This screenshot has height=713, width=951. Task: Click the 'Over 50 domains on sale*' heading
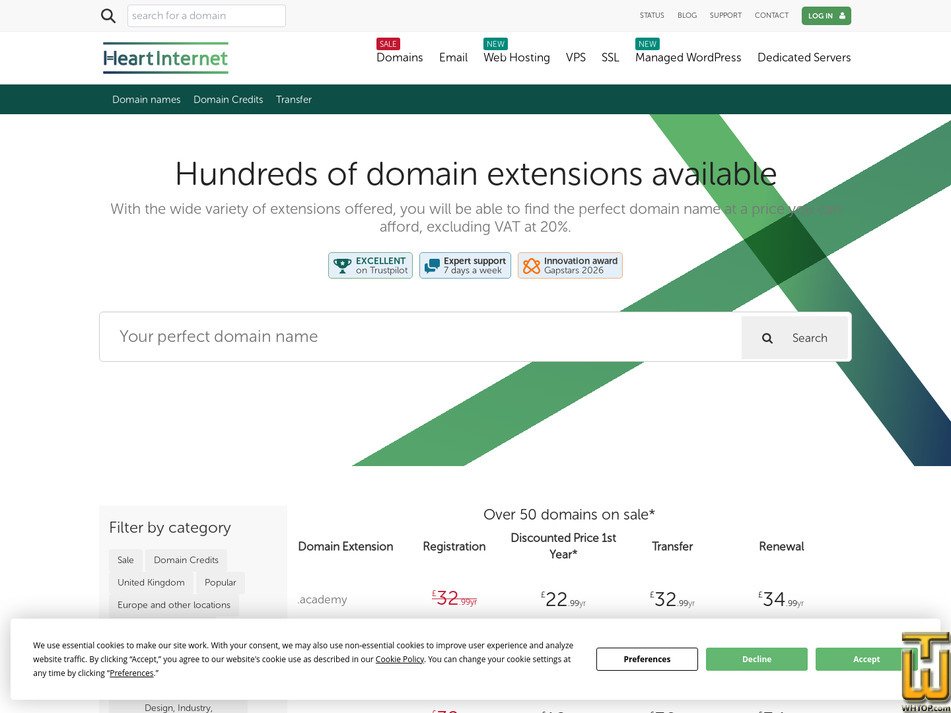point(569,515)
